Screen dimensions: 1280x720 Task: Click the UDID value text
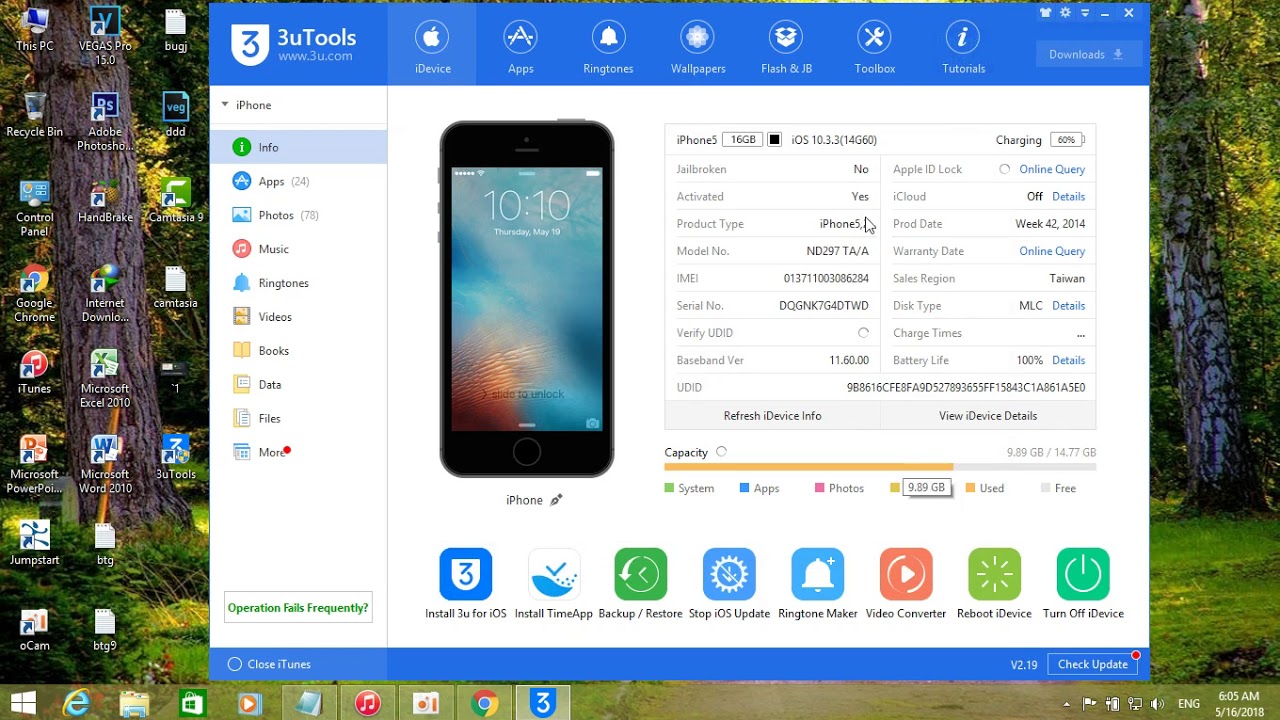pyautogui.click(x=966, y=387)
